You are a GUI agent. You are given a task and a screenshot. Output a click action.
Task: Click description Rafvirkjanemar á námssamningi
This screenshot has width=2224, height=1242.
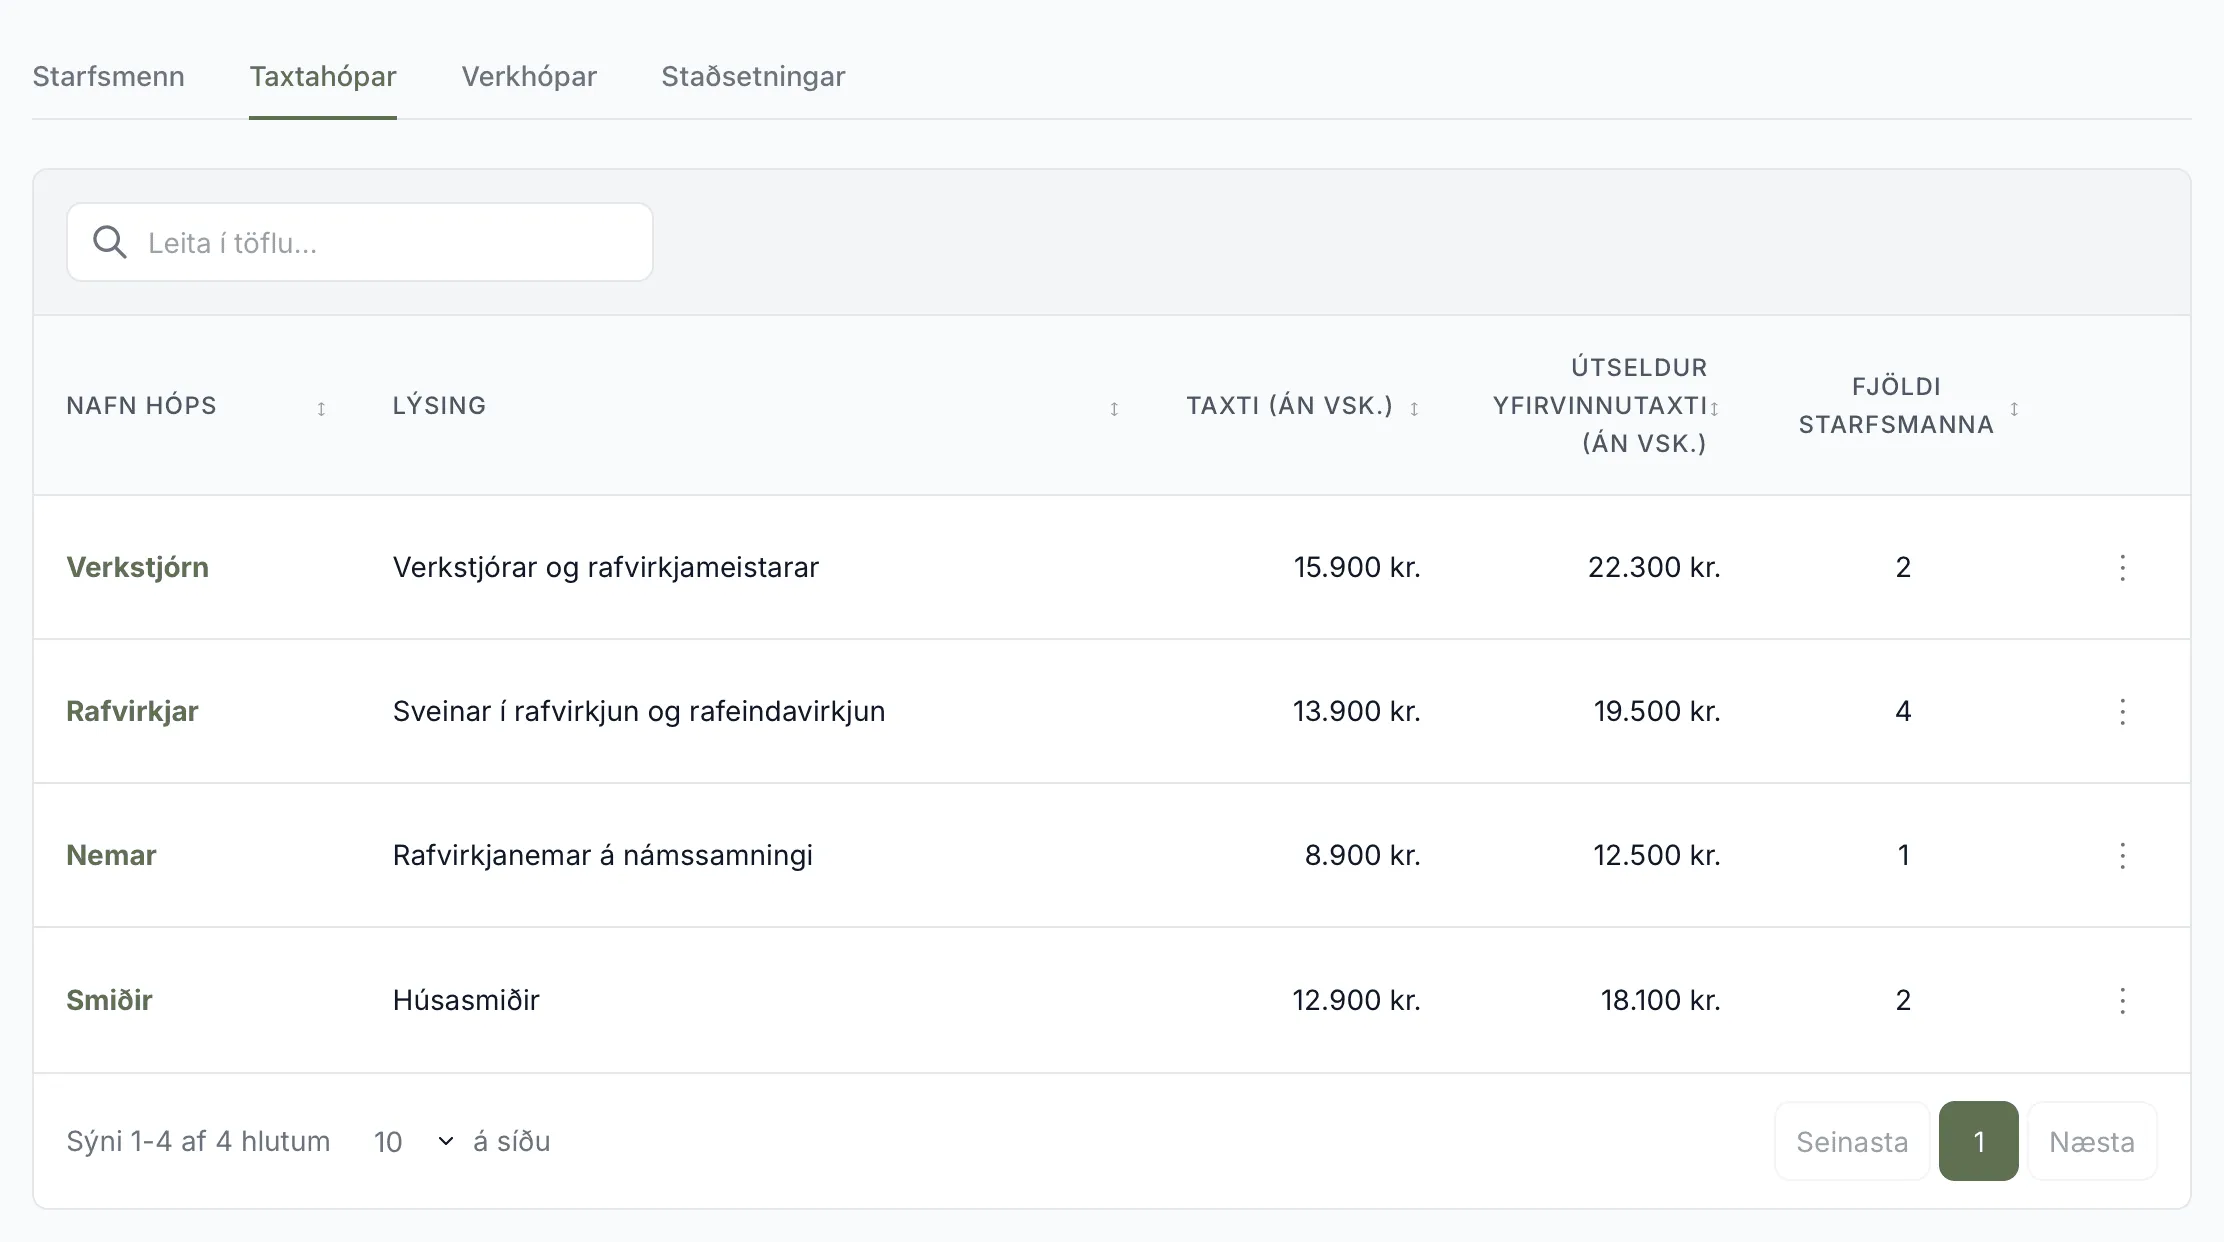click(x=602, y=855)
